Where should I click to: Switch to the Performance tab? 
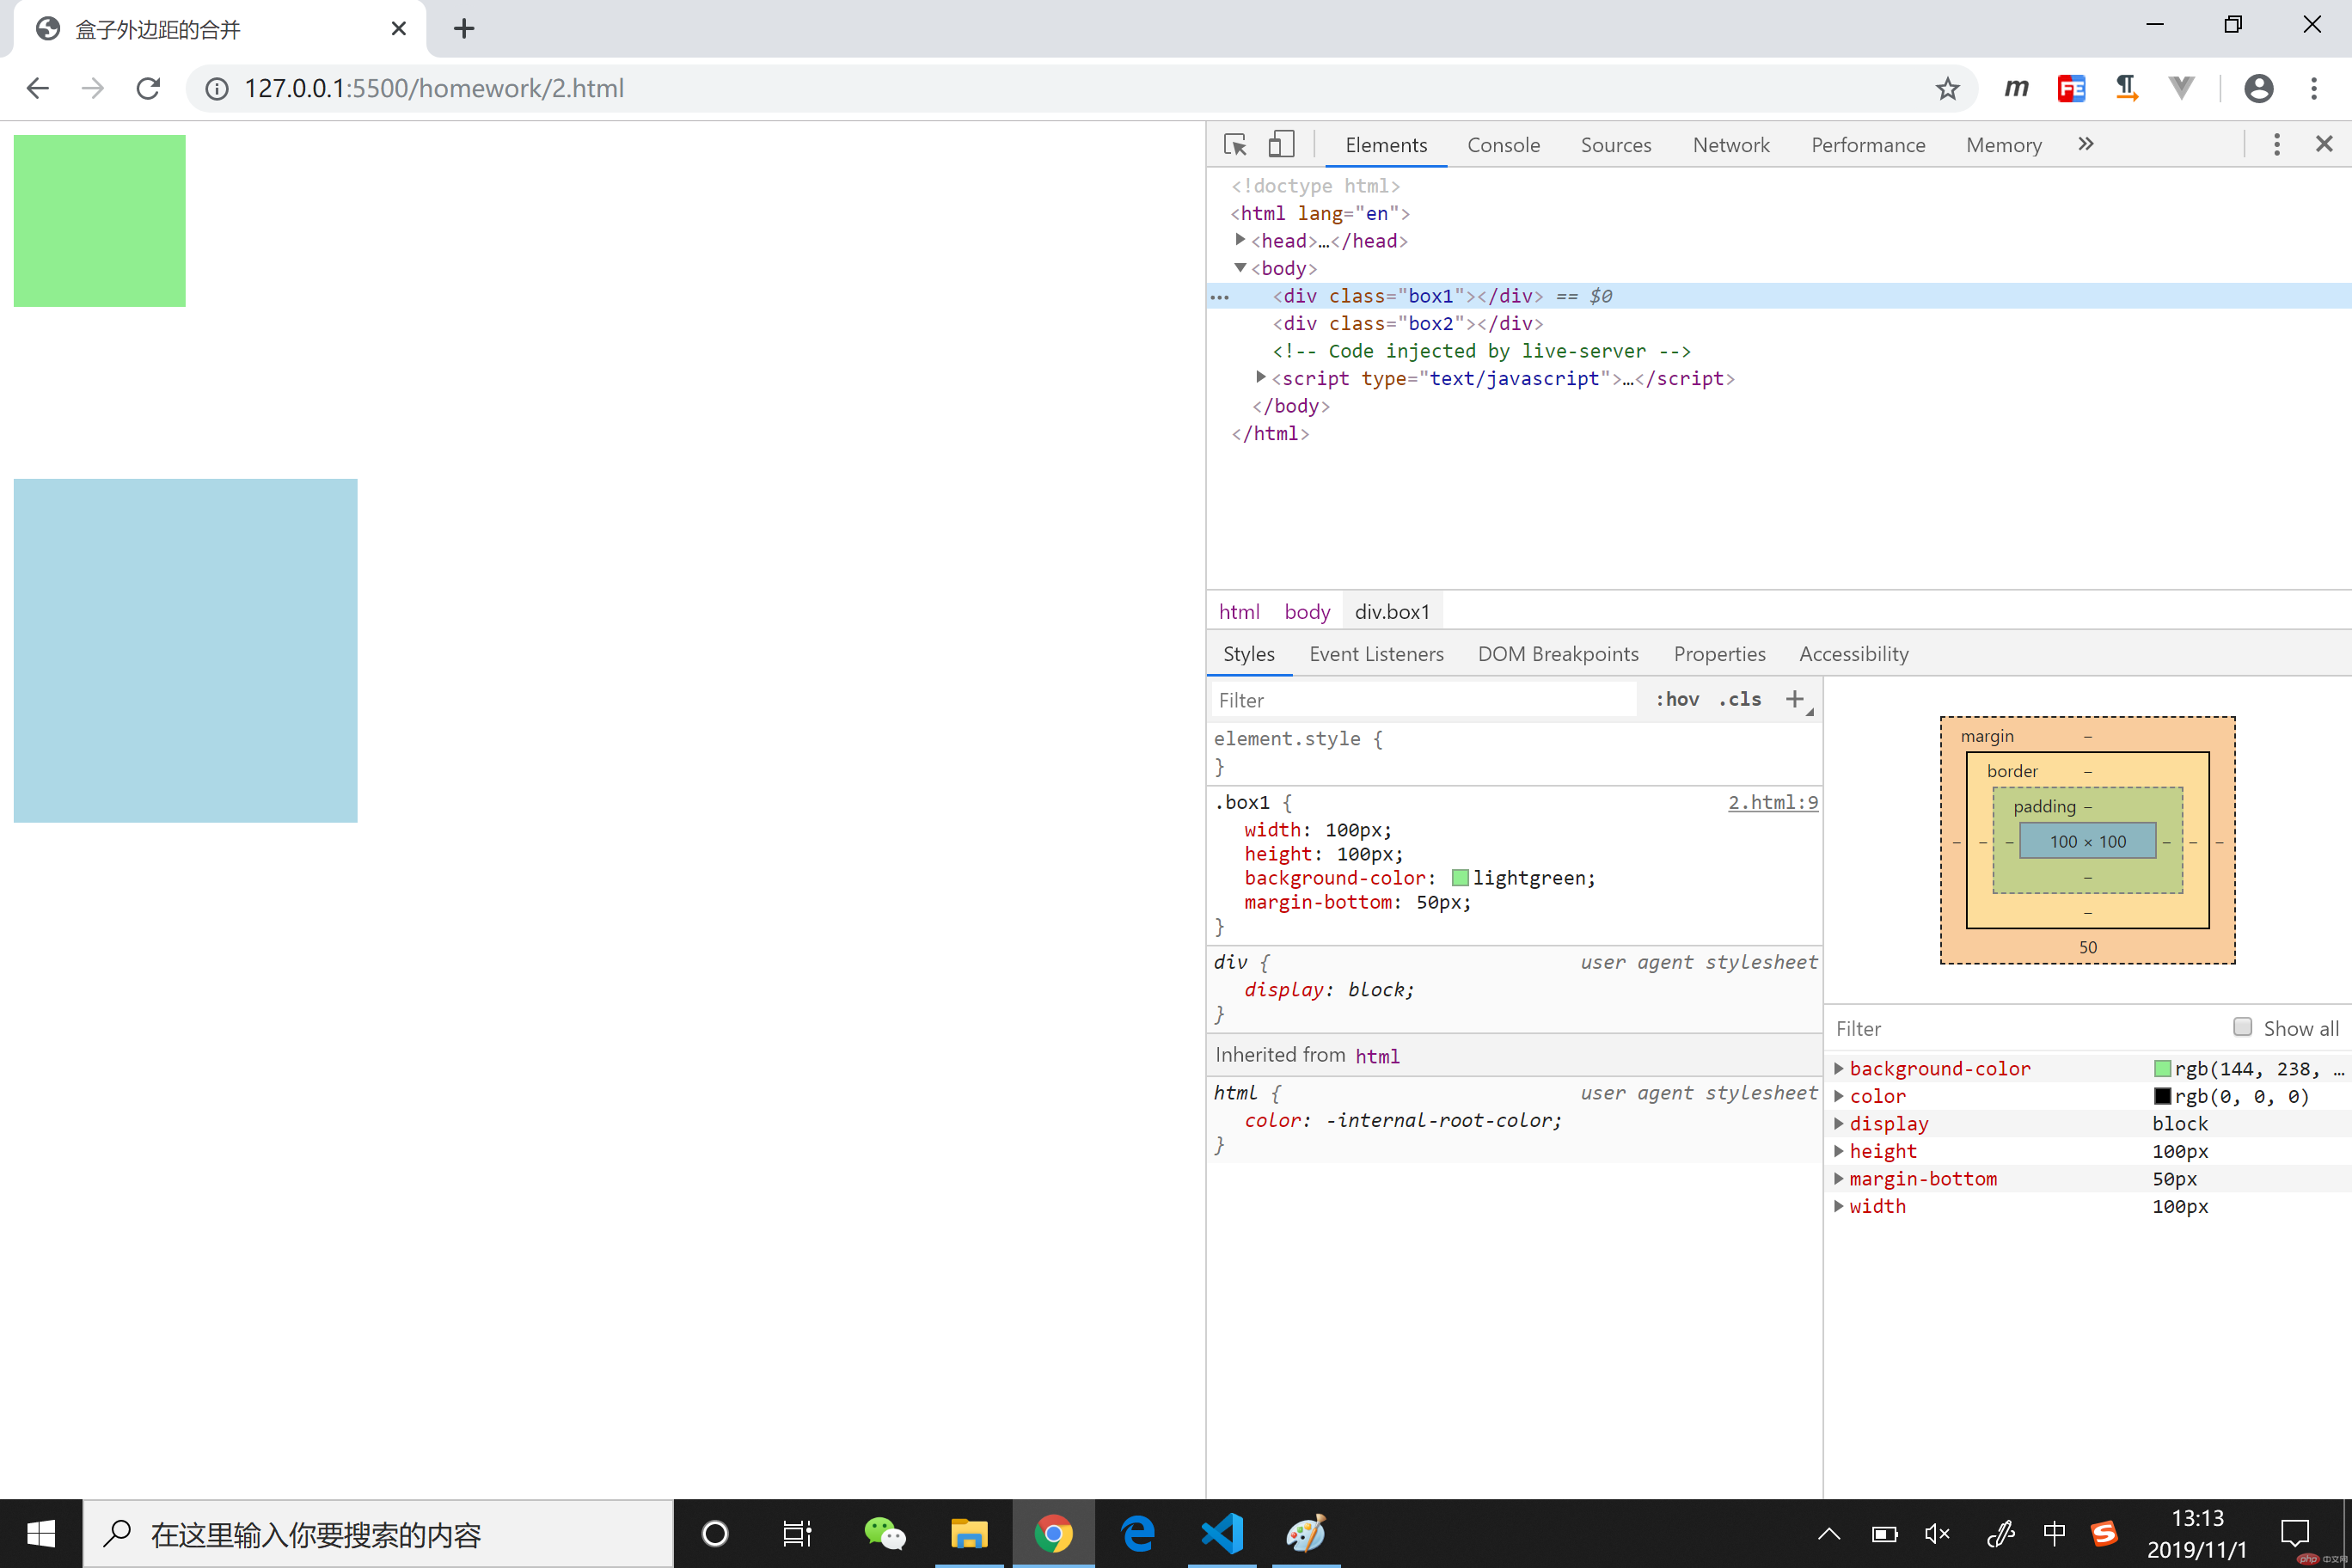click(1868, 145)
